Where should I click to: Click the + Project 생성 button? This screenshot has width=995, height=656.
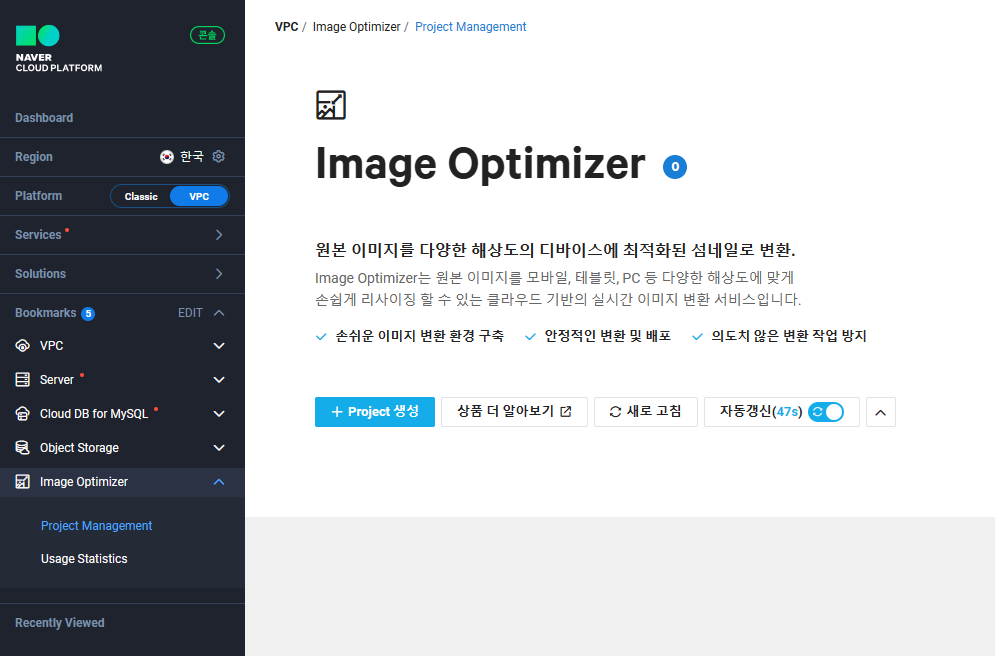374,412
